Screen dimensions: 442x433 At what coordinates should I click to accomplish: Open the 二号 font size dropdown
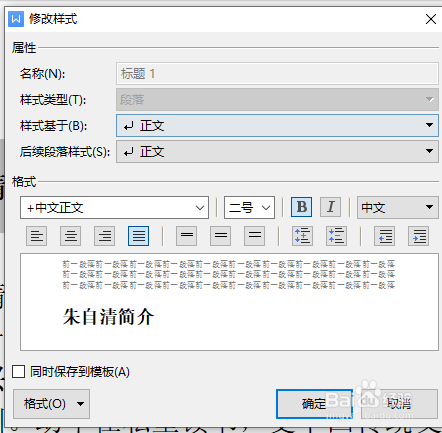click(x=249, y=207)
